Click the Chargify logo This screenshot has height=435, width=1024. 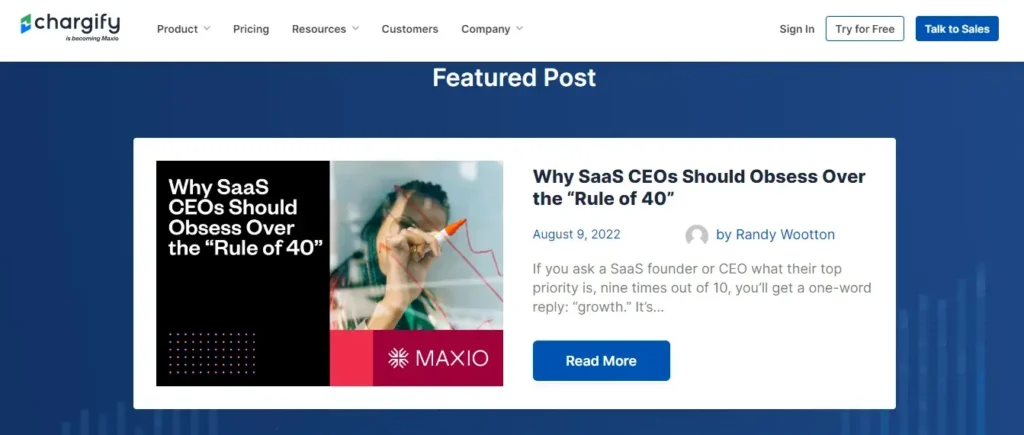pos(70,24)
